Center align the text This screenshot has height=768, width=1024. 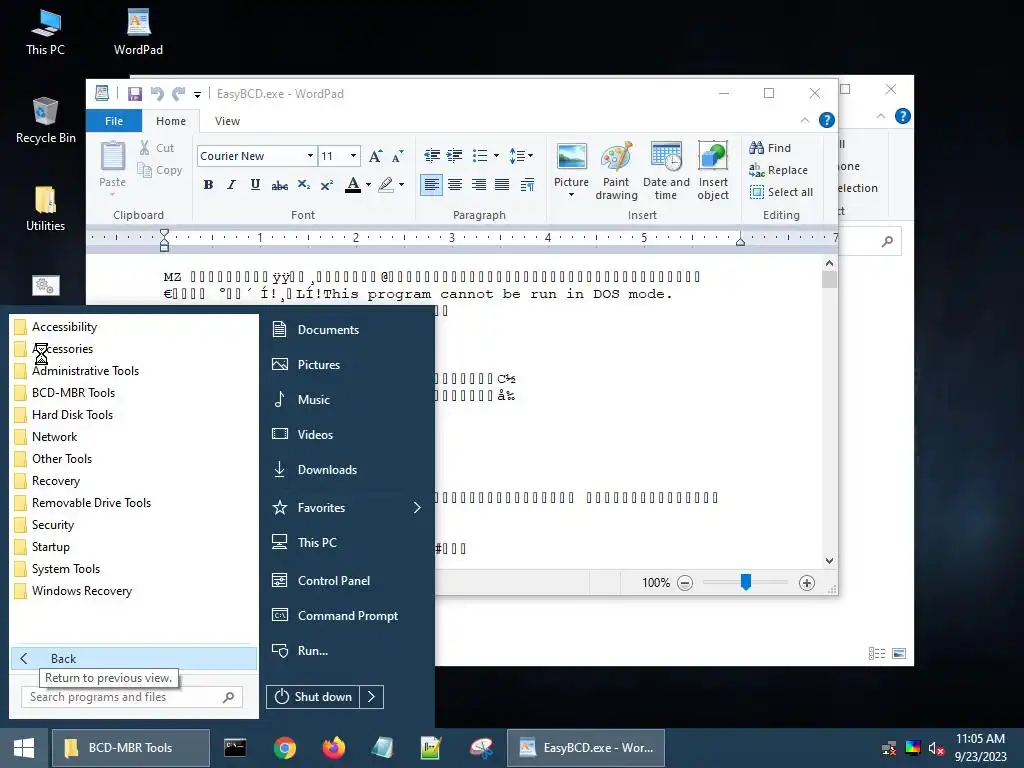[x=455, y=185]
